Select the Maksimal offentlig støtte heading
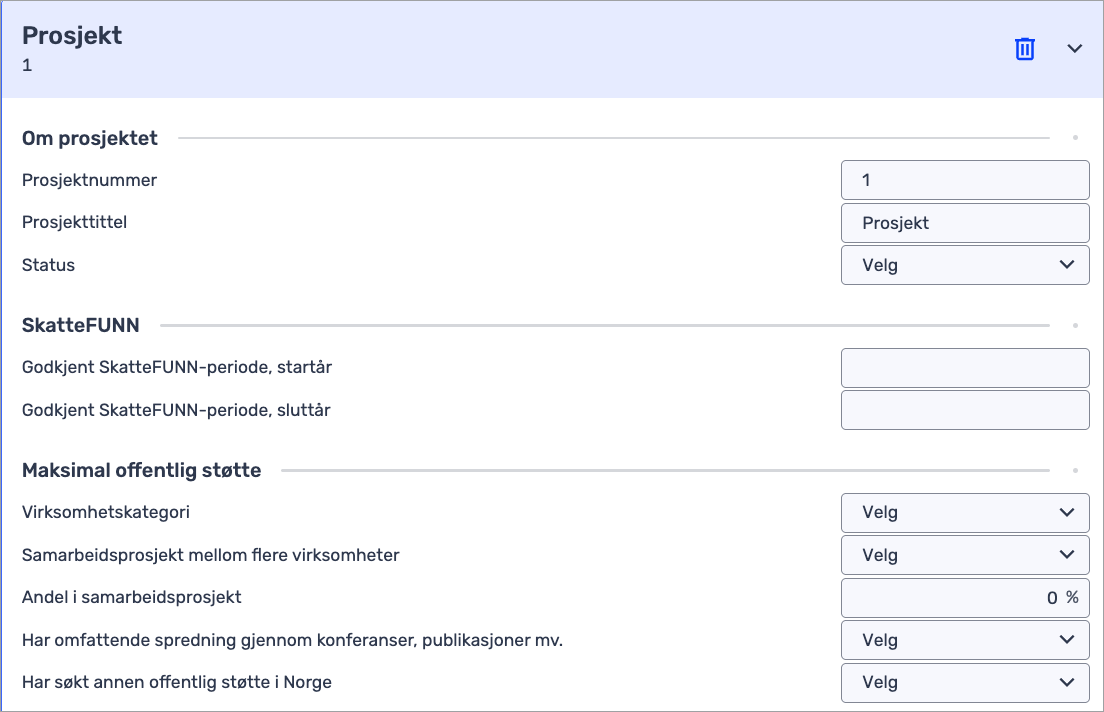 click(x=141, y=470)
